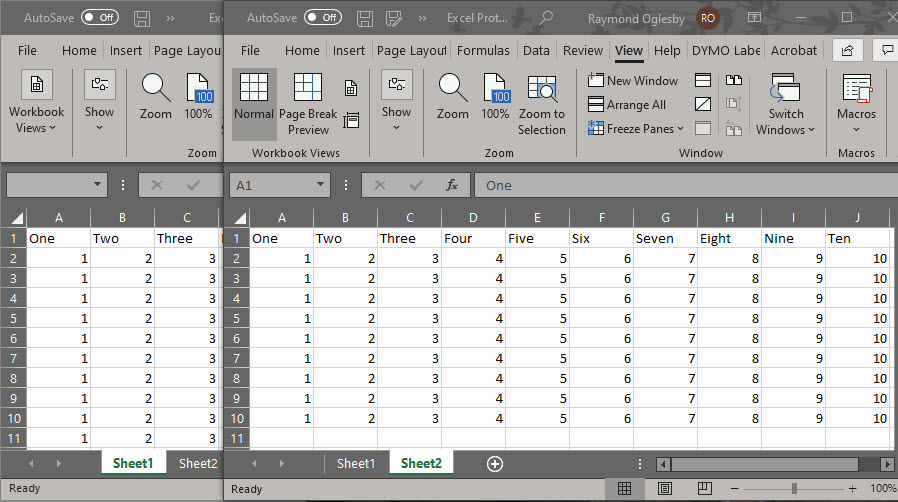Screen dimensions: 898x502
Task: Click Save icon in left window title bar
Action: [x=142, y=18]
